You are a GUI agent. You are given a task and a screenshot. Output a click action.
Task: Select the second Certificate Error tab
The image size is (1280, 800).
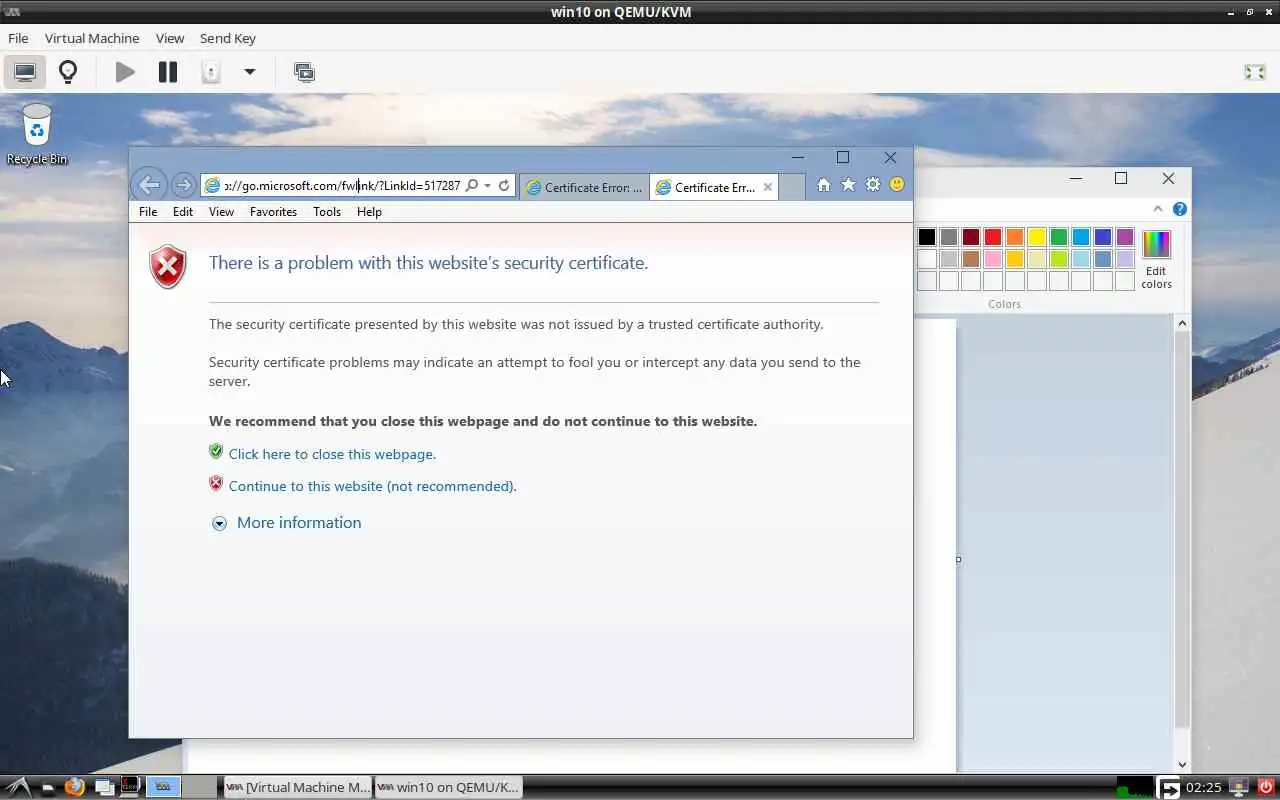tap(714, 187)
